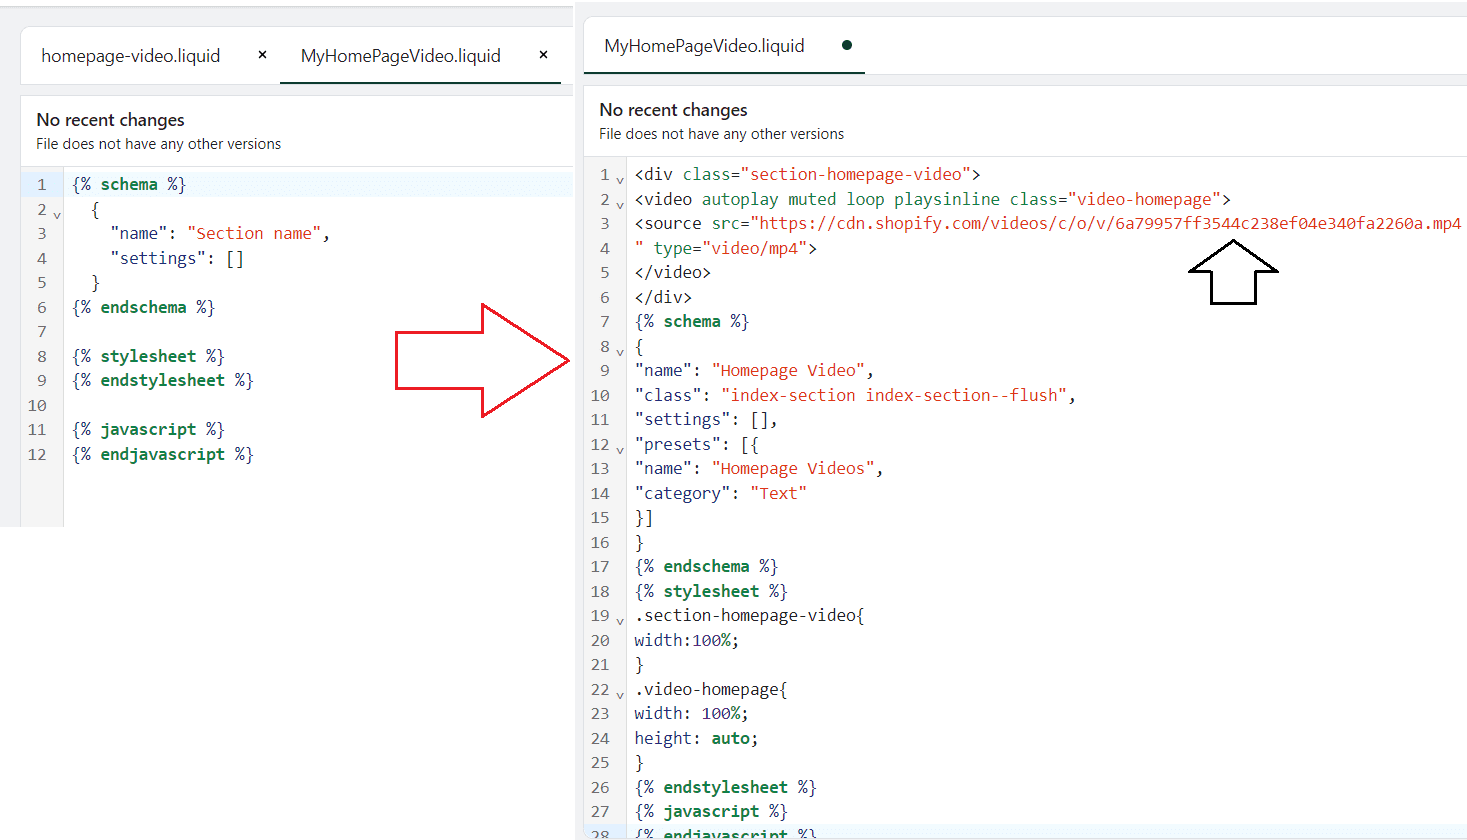Switch to the homepage-video.liquid tab
The width and height of the screenshot is (1467, 840).
click(131, 56)
